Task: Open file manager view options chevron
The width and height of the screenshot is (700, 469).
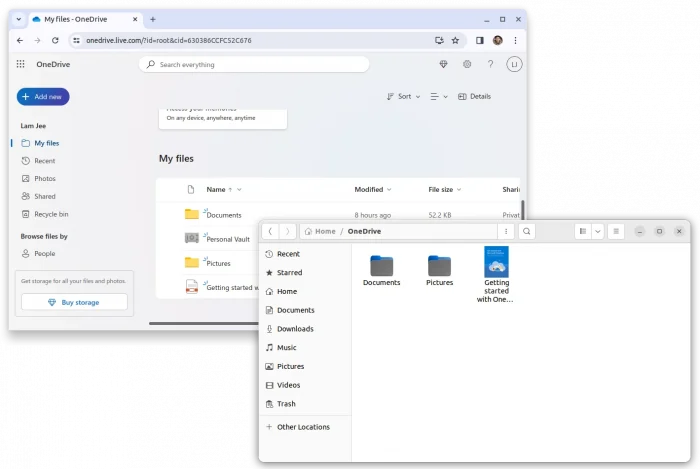Action: click(x=598, y=231)
